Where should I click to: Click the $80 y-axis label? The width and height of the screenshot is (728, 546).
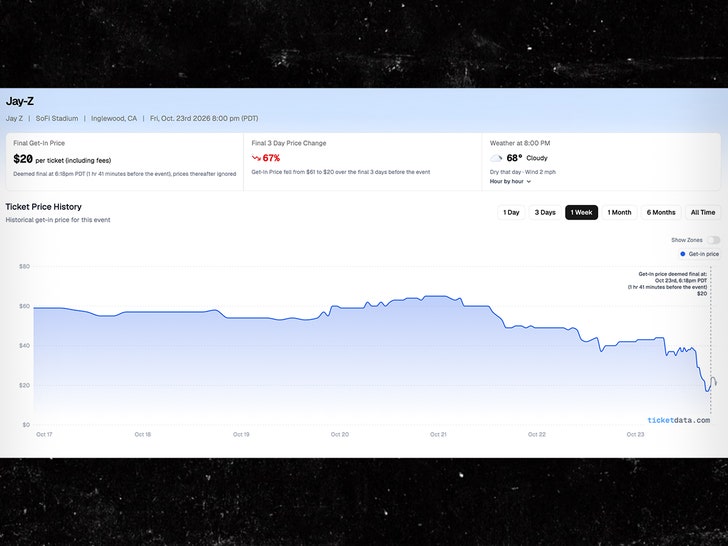pyautogui.click(x=24, y=266)
